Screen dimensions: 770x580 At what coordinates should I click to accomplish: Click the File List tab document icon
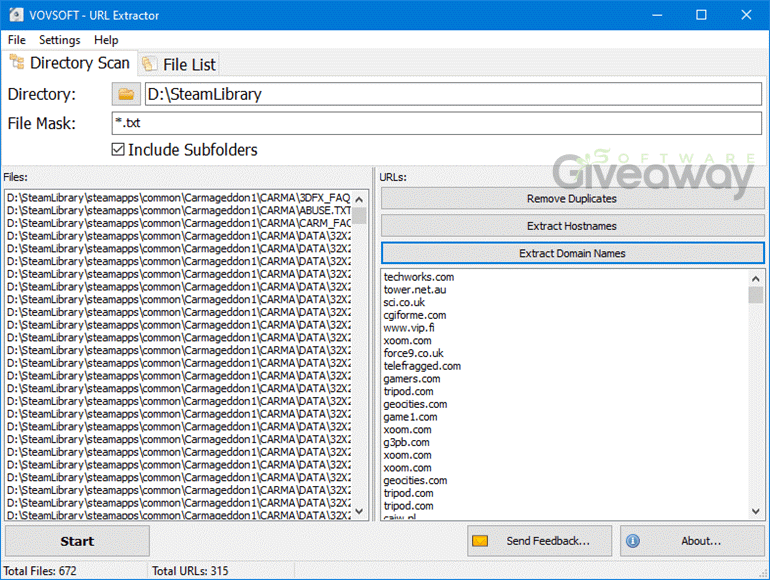coord(149,64)
